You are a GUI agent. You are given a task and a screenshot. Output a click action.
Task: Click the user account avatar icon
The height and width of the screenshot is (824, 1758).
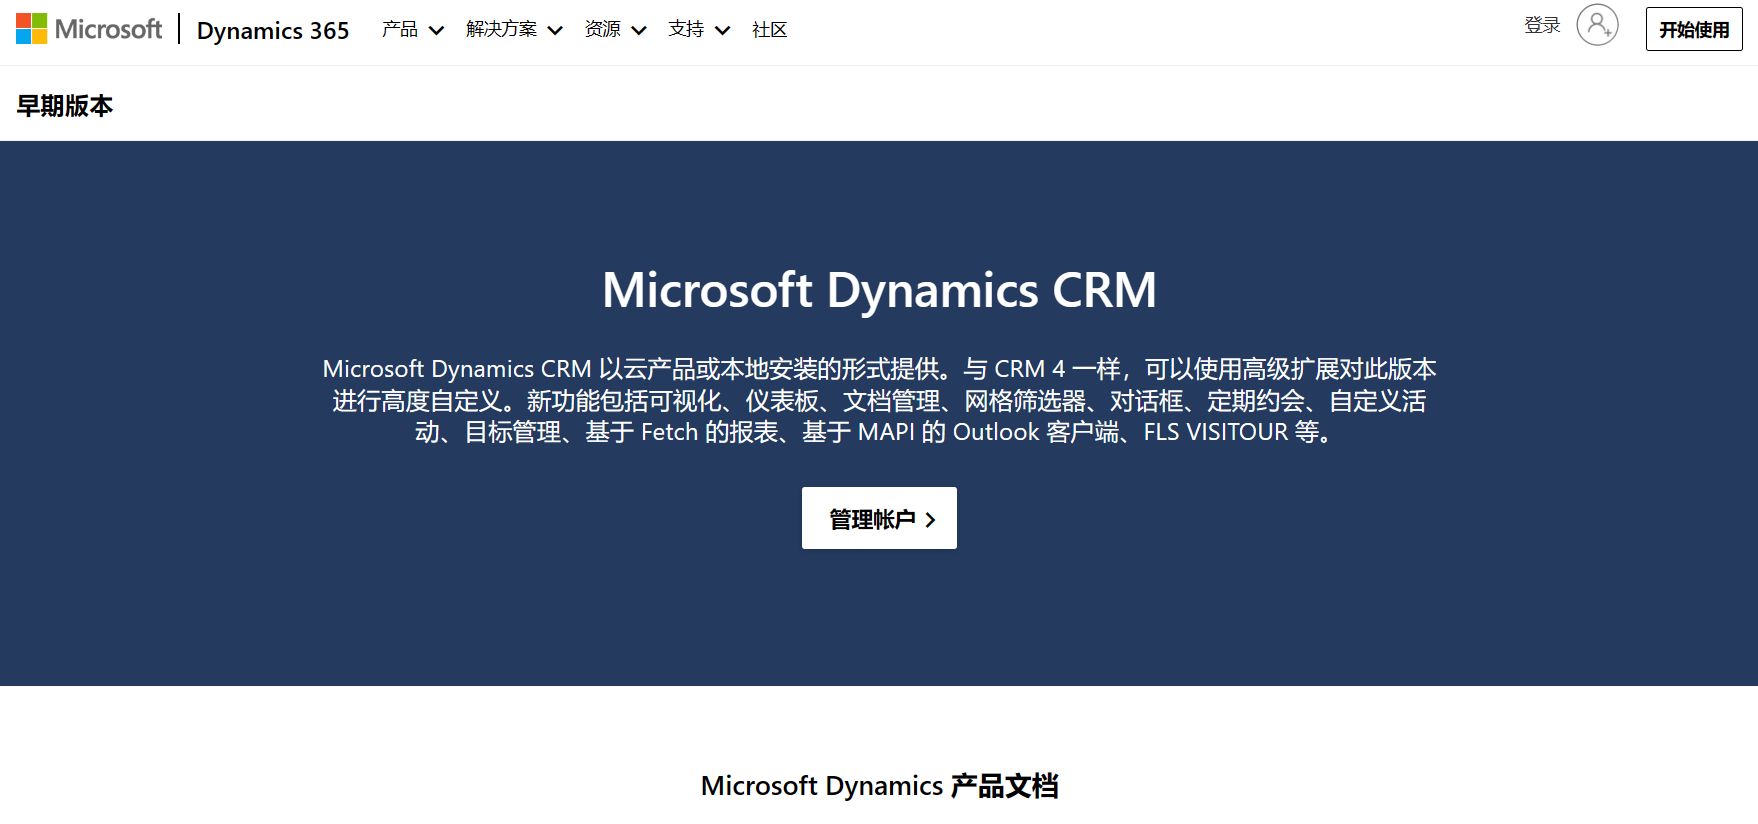tap(1597, 25)
